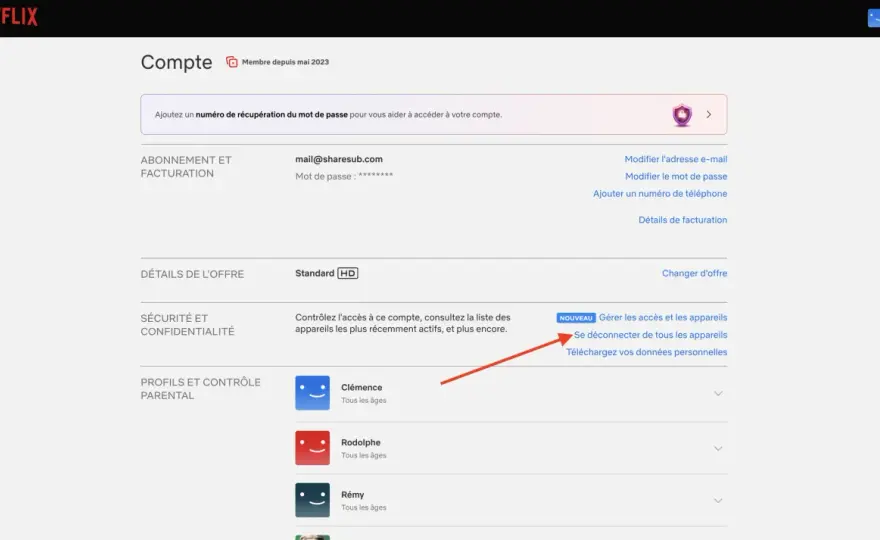Click the Rémy profile name
This screenshot has height=540, width=880.
(352, 495)
